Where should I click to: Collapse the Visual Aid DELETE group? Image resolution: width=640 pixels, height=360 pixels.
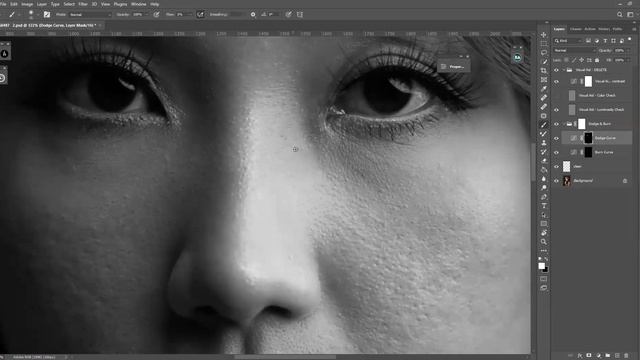coord(564,70)
